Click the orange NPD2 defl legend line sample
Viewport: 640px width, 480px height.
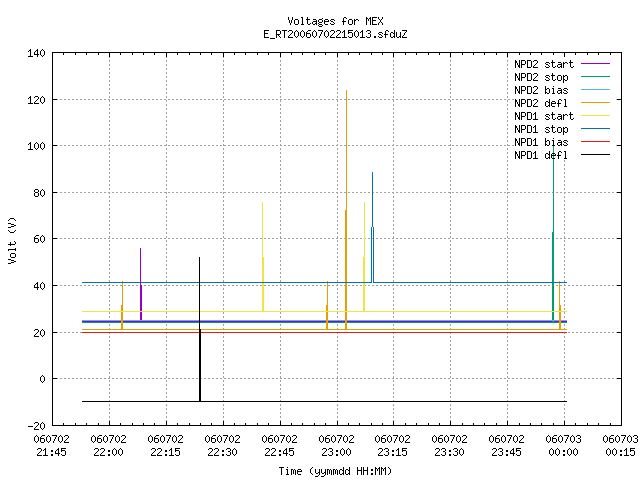click(596, 103)
